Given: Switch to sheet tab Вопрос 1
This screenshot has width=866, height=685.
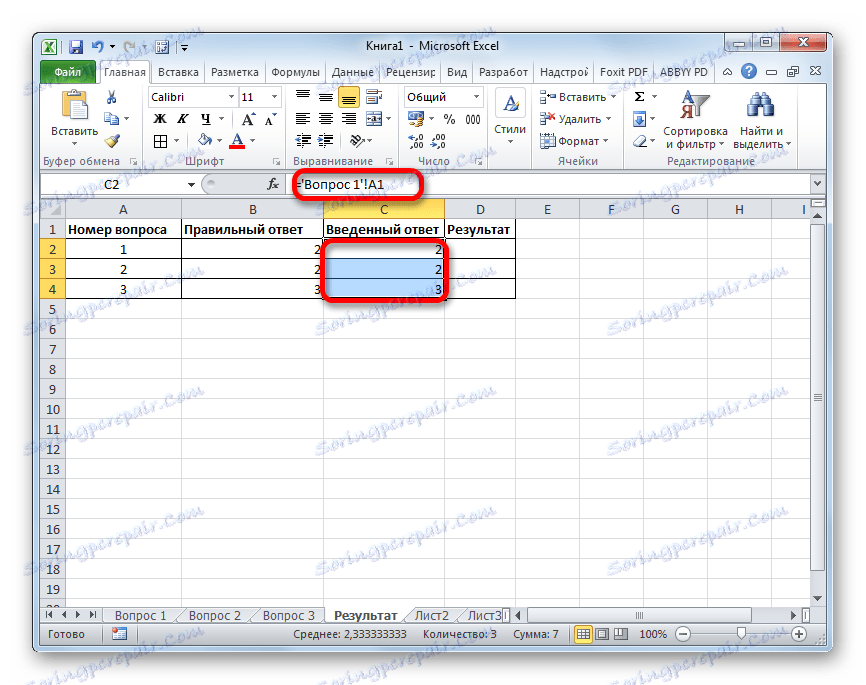Looking at the screenshot, I should (x=140, y=615).
